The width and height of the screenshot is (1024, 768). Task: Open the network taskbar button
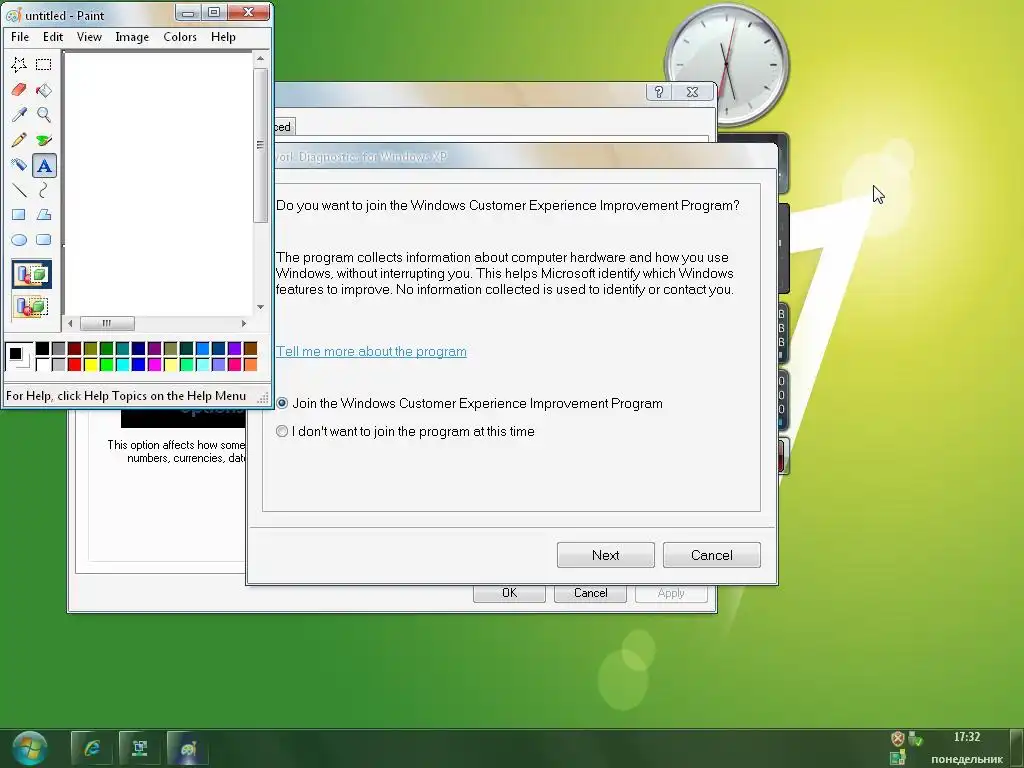click(140, 748)
